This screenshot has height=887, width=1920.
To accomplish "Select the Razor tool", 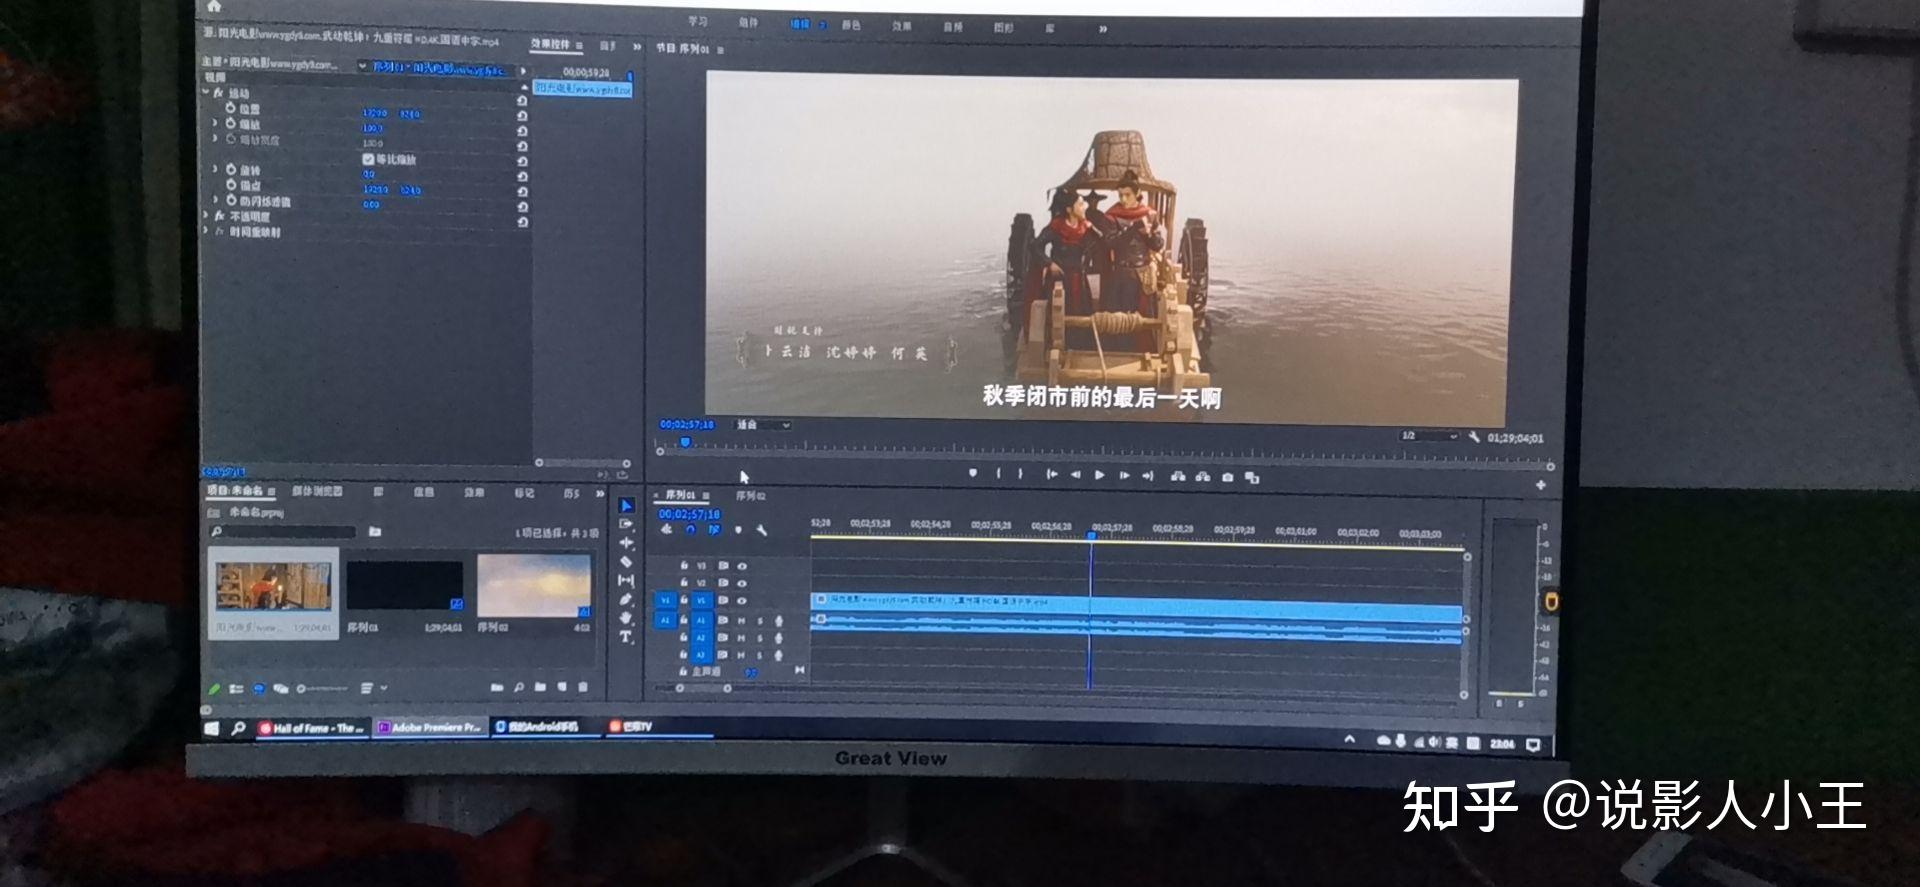I will coord(626,561).
